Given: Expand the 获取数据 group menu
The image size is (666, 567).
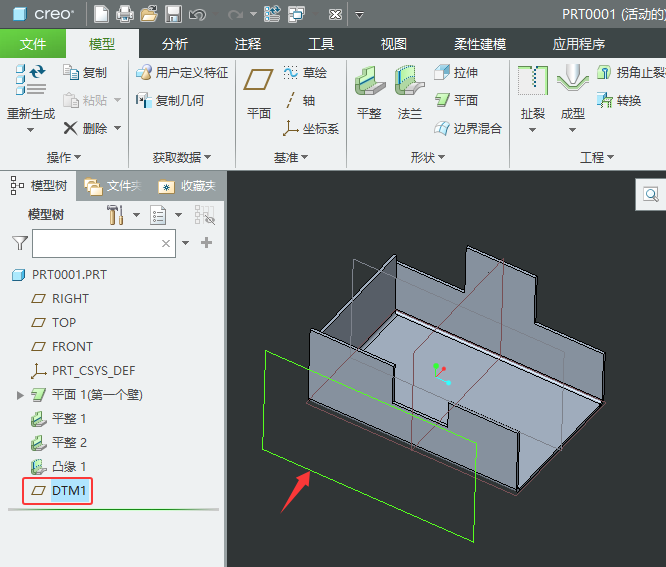Looking at the screenshot, I should coord(182,158).
